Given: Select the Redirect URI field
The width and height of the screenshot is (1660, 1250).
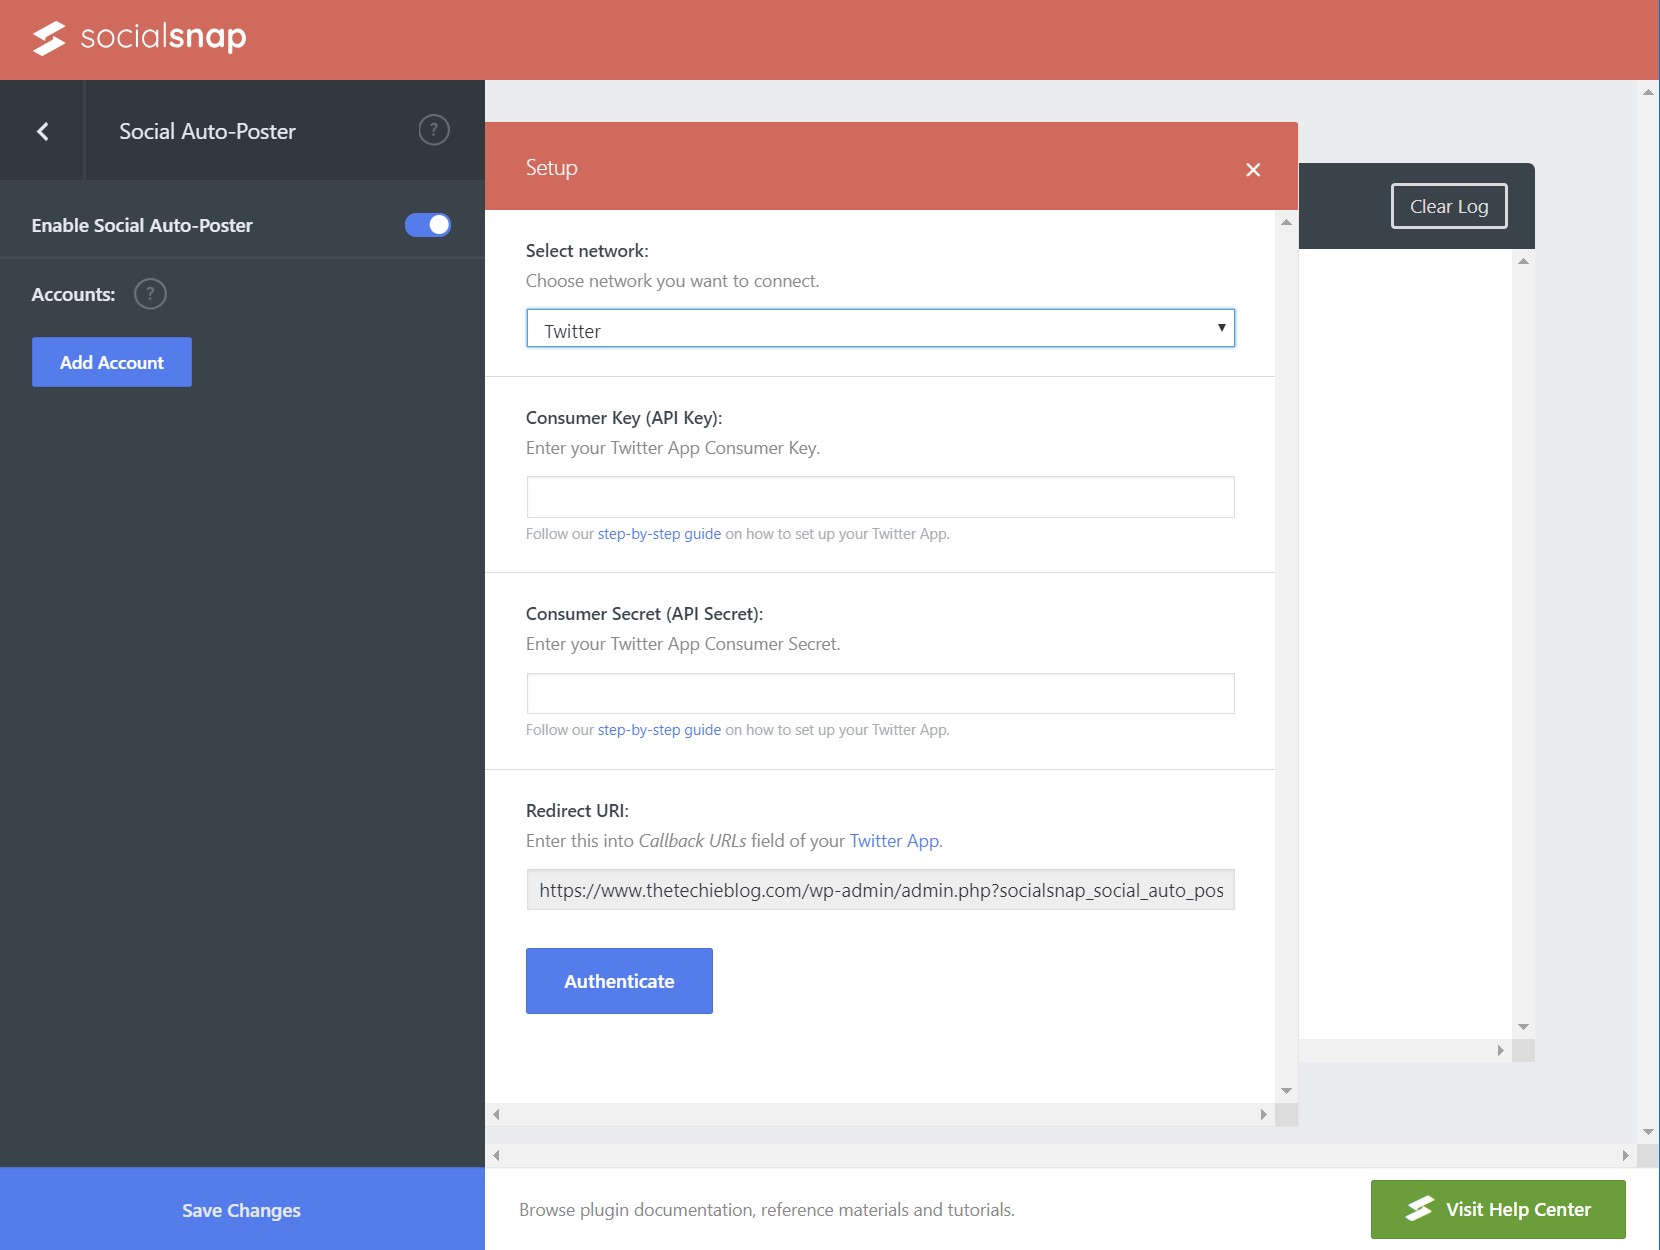Looking at the screenshot, I should pyautogui.click(x=880, y=890).
